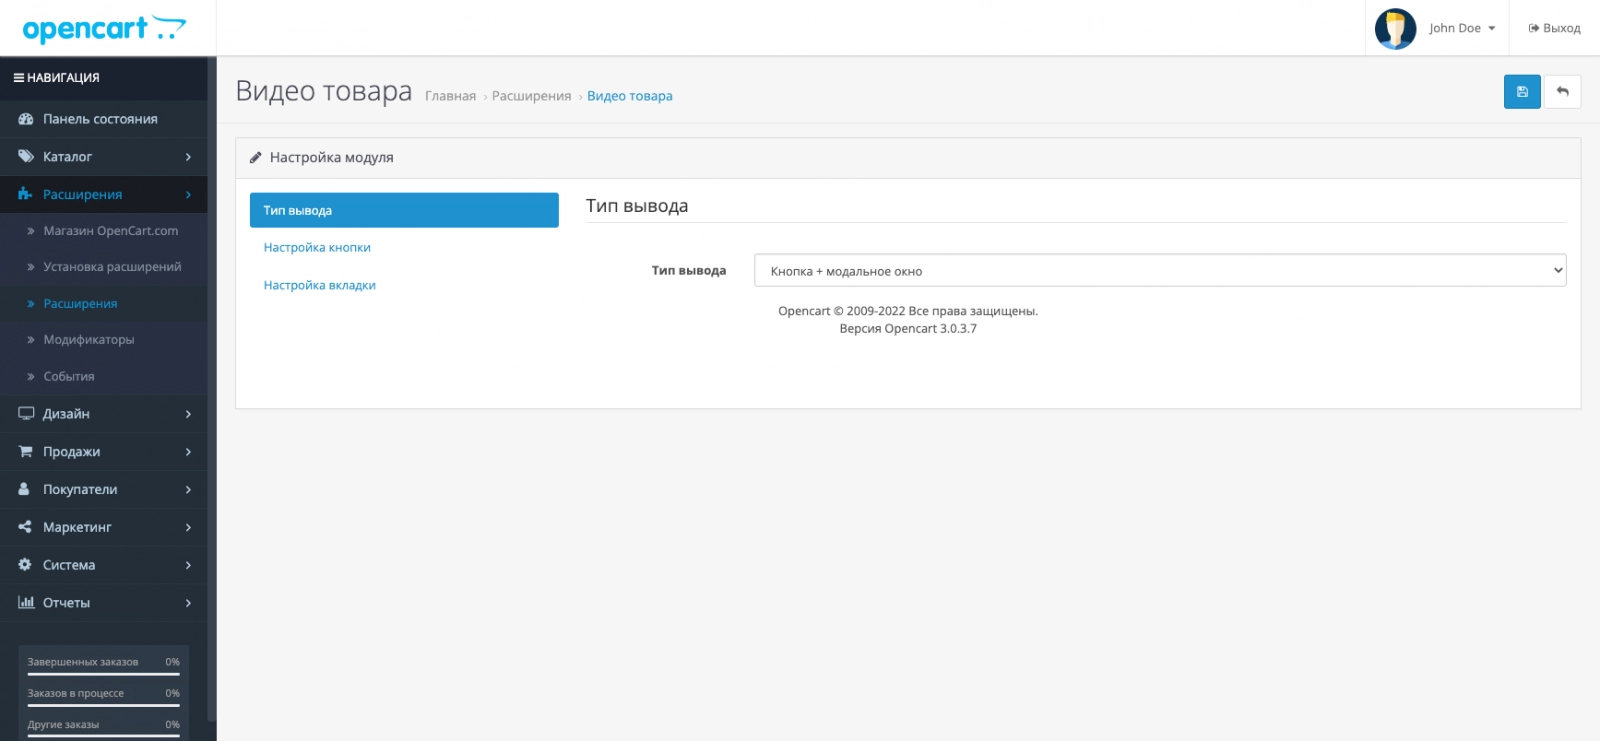Click John Doe's profile avatar
This screenshot has width=1600, height=741.
point(1395,29)
